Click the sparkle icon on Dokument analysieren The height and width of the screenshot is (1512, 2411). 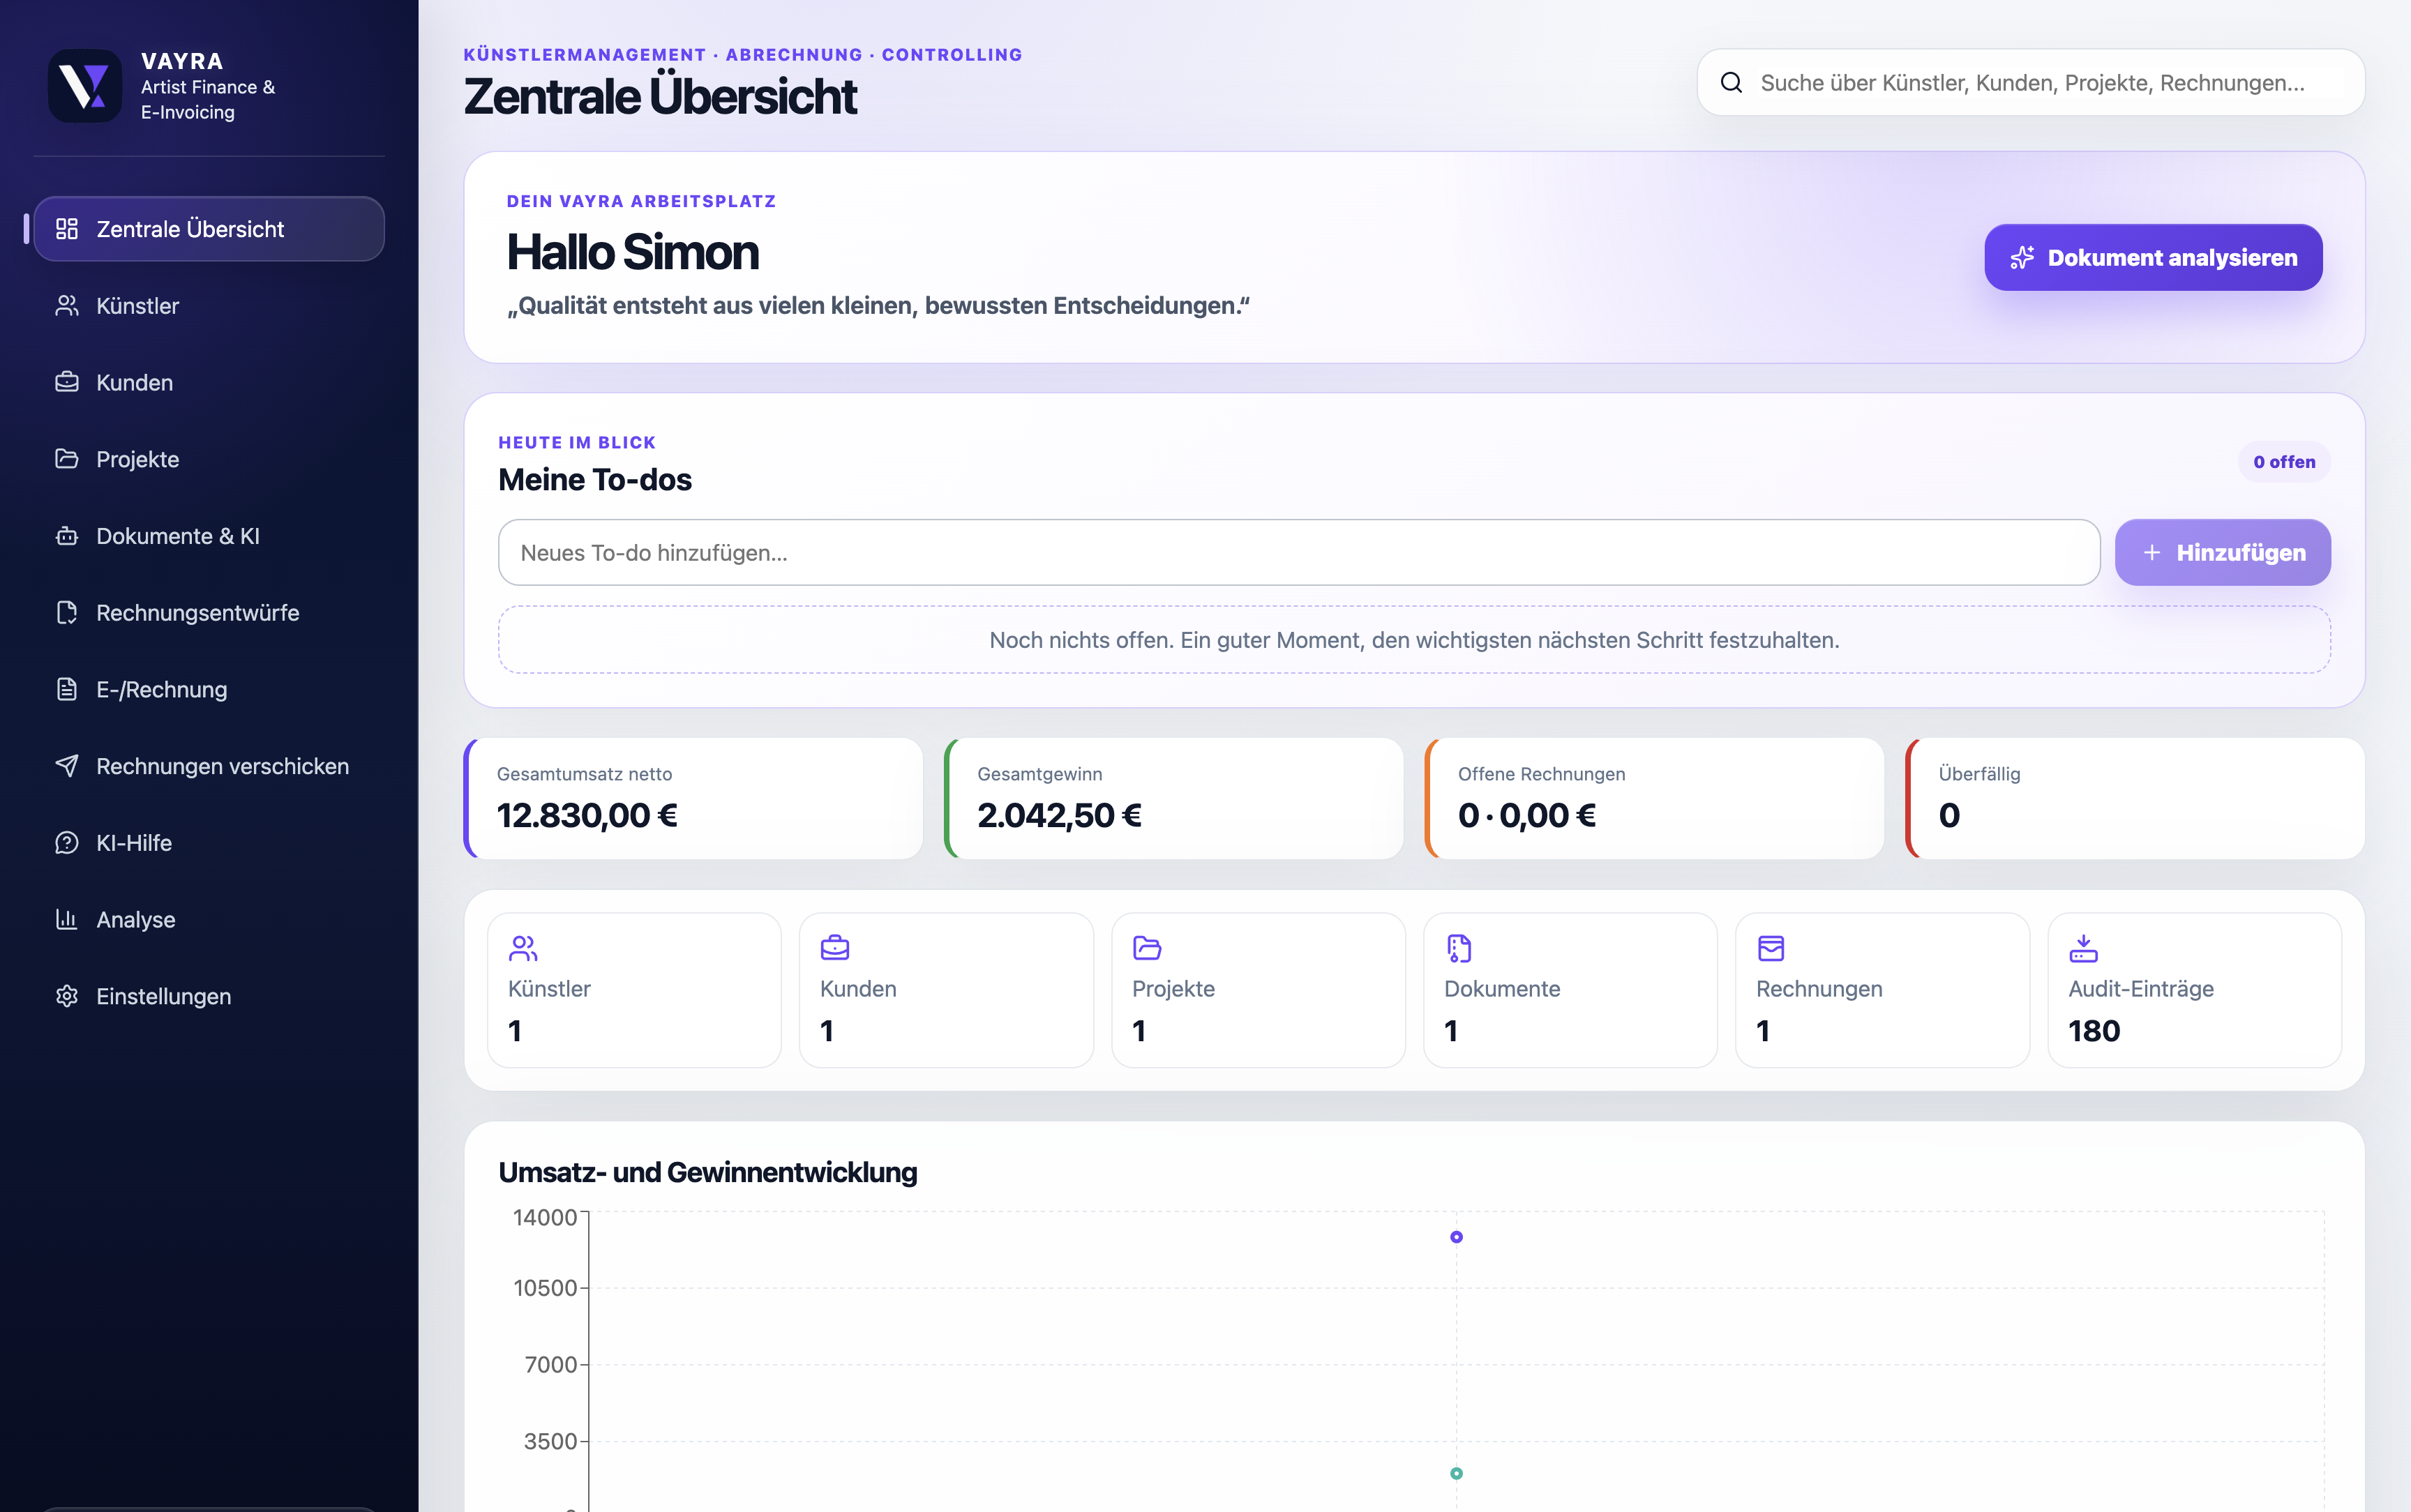coord(2022,258)
